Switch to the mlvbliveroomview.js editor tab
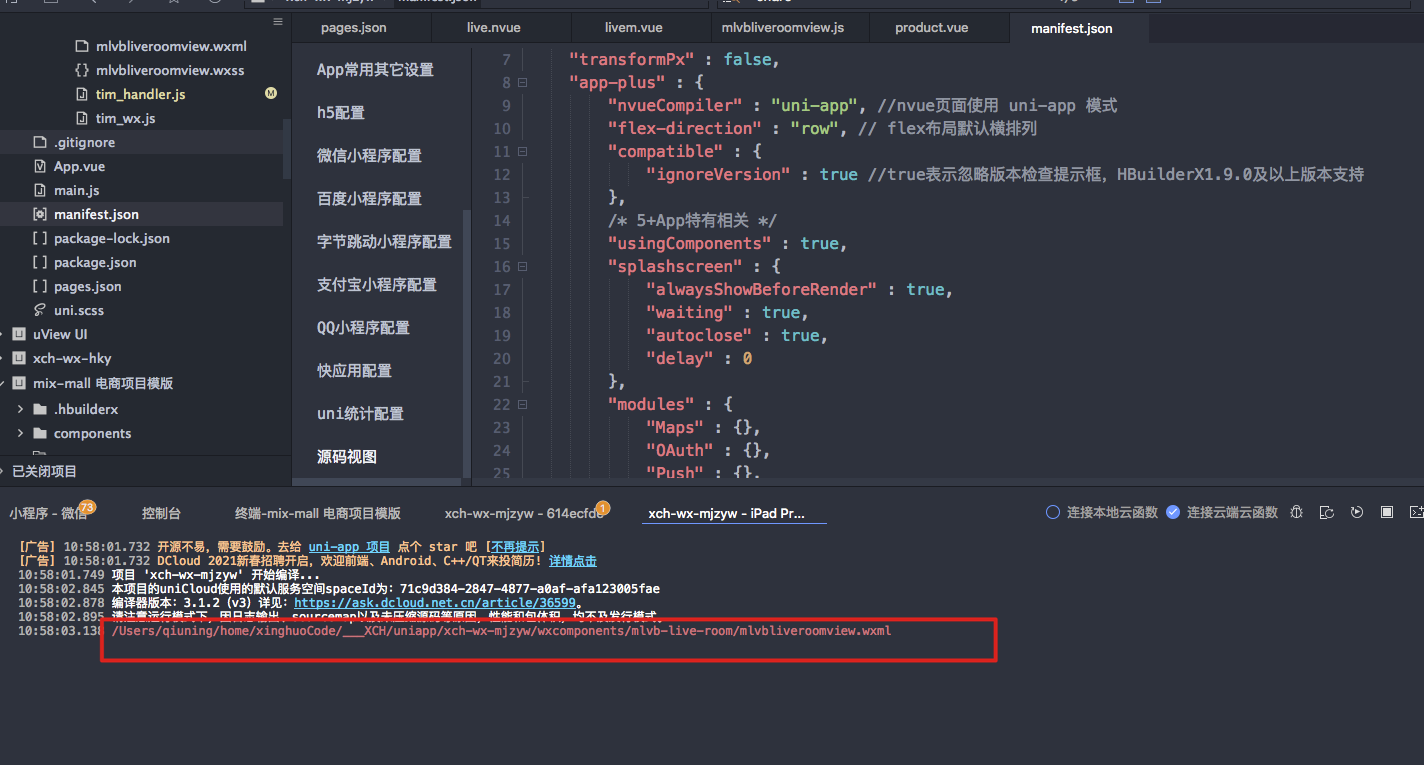The width and height of the screenshot is (1424, 765). 783,28
